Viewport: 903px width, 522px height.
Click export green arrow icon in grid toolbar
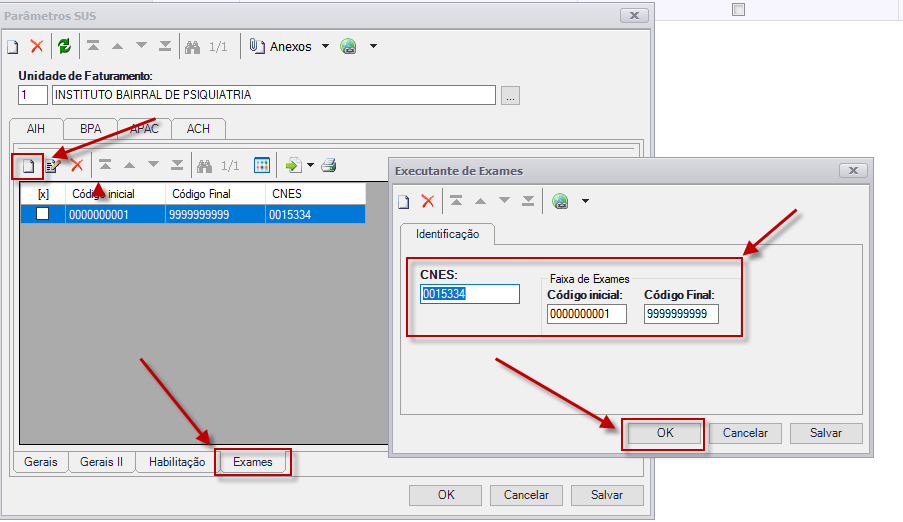(x=294, y=166)
